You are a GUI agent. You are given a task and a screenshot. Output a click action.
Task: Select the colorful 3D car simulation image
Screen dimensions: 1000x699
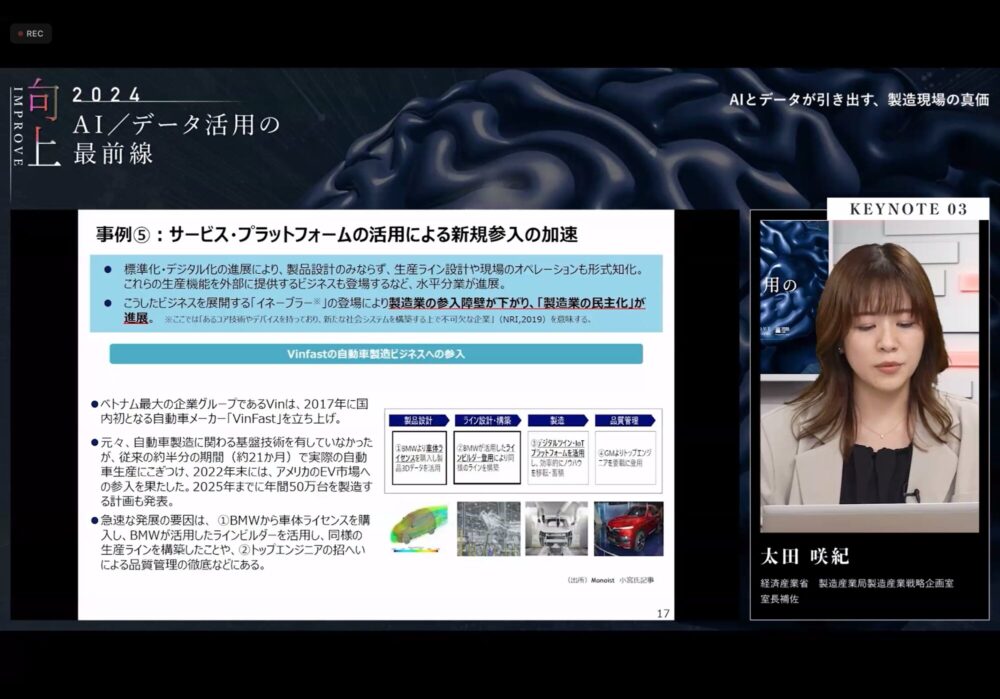(419, 528)
